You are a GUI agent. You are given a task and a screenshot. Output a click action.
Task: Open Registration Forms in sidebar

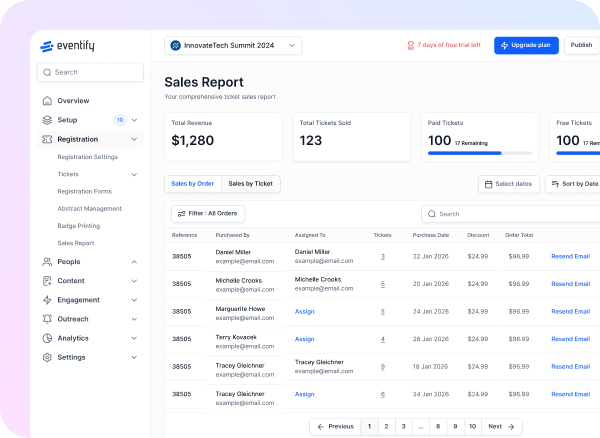pyautogui.click(x=85, y=191)
